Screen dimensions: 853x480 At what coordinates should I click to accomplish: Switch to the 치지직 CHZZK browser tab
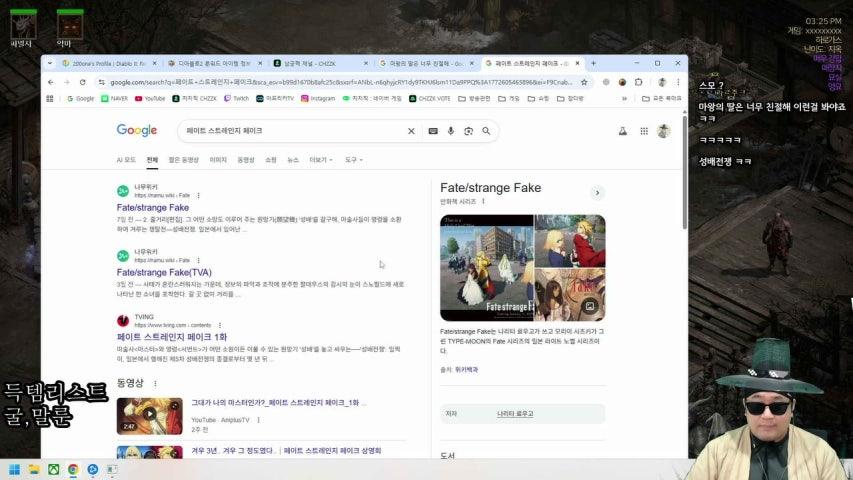pos(305,62)
